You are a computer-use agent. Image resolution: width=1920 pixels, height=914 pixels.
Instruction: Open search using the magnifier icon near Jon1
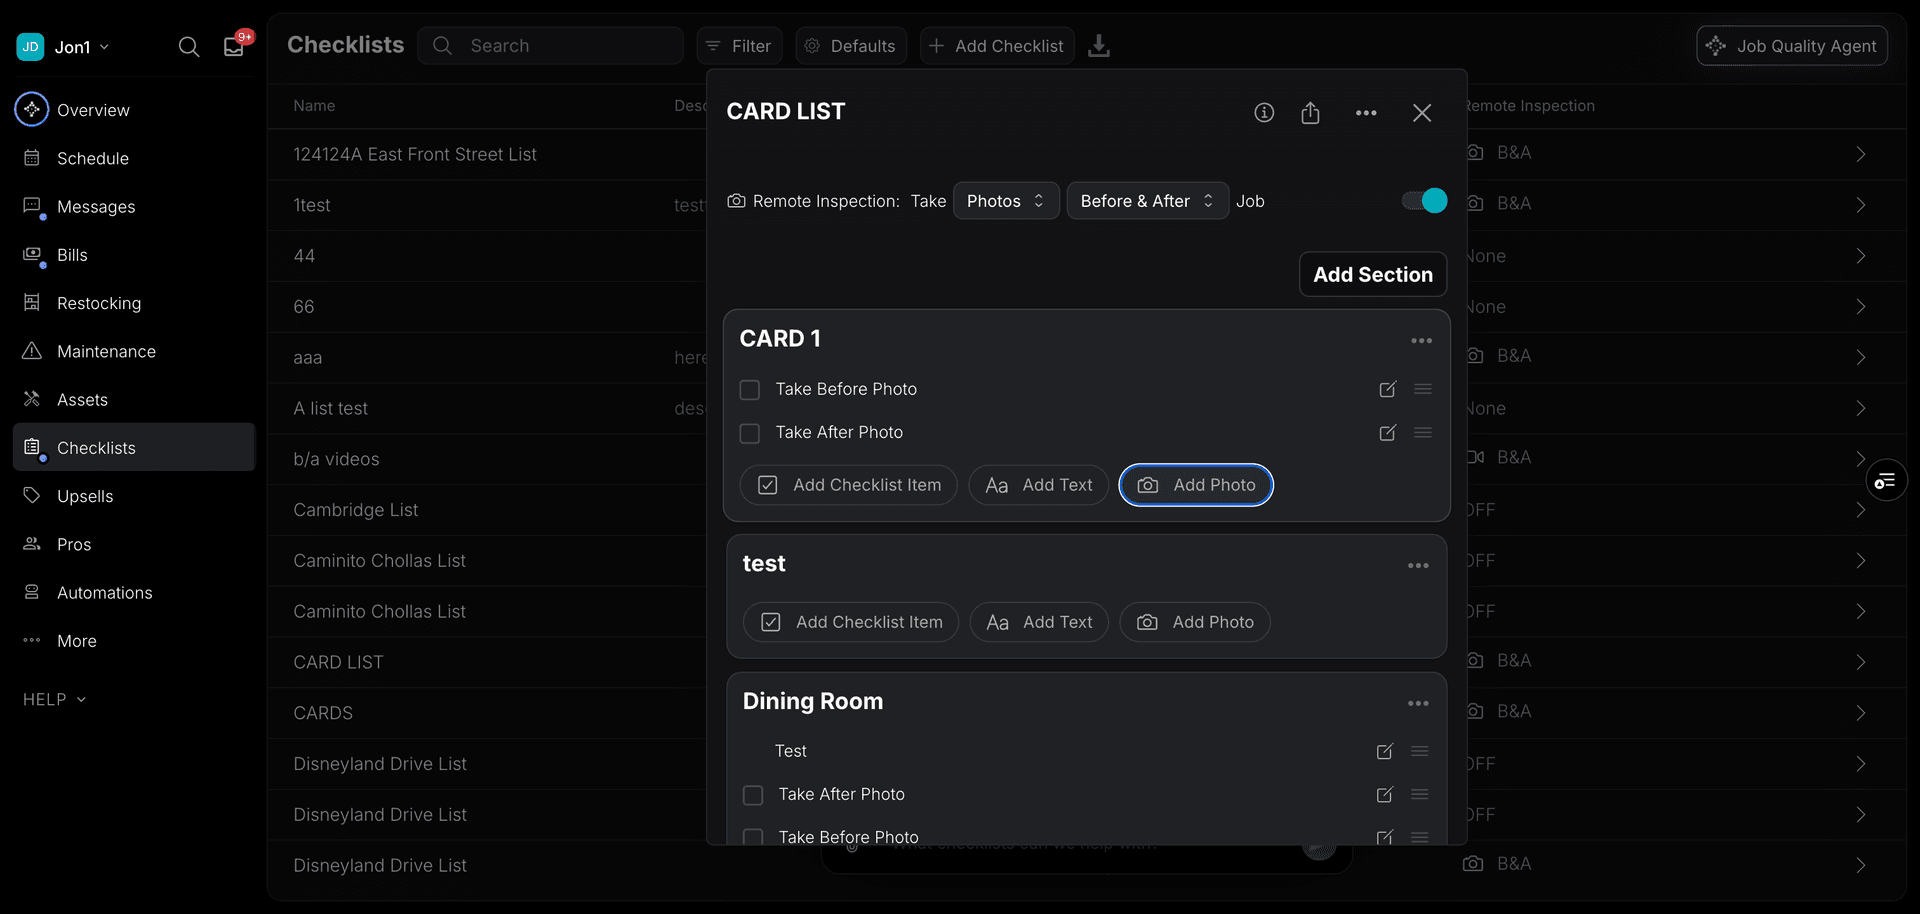(189, 46)
